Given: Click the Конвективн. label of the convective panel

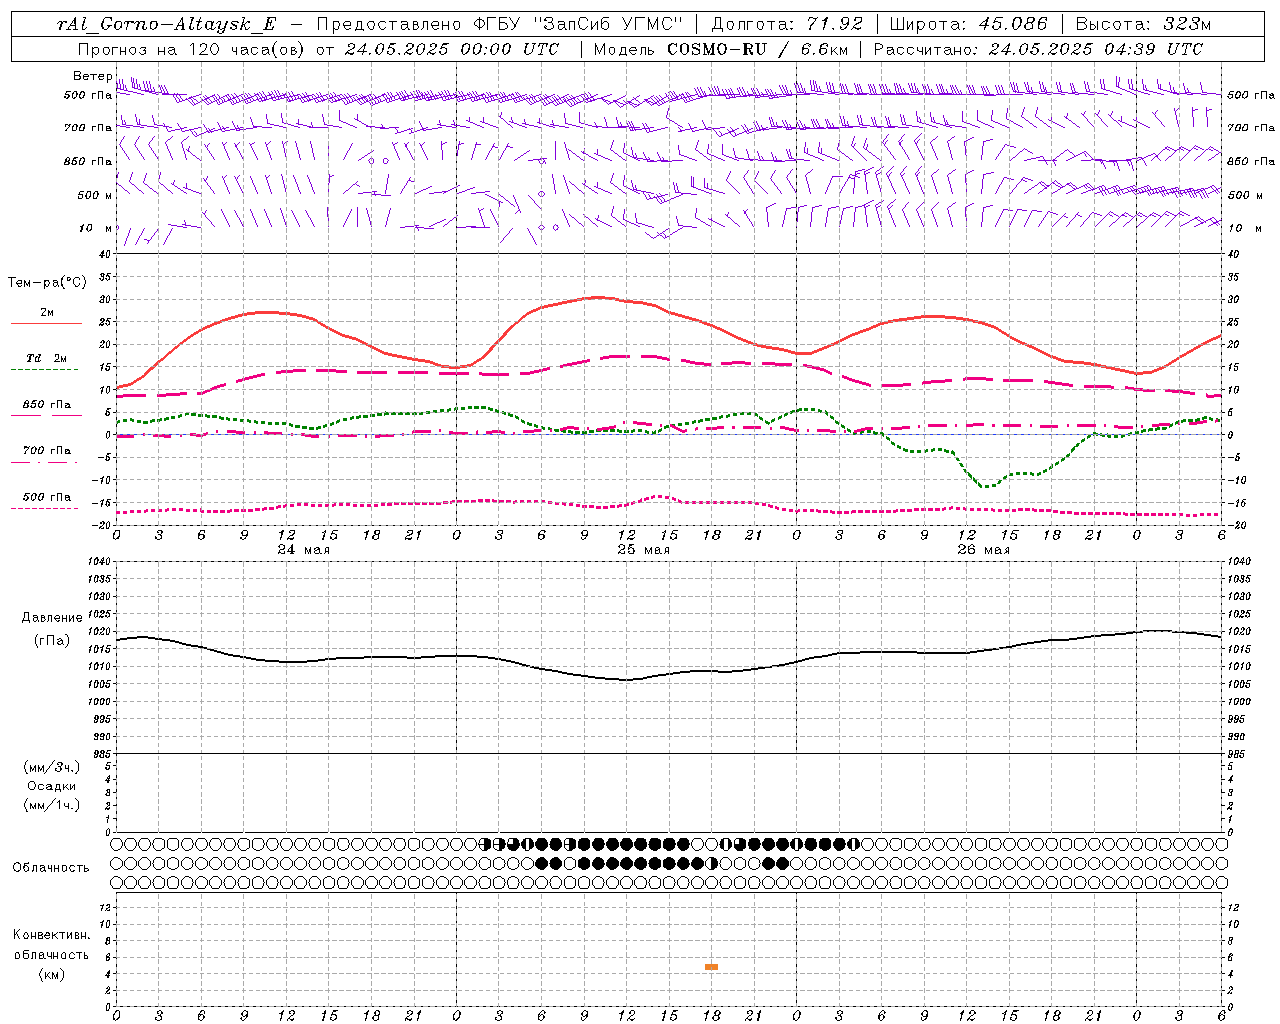Looking at the screenshot, I should pyautogui.click(x=51, y=935).
